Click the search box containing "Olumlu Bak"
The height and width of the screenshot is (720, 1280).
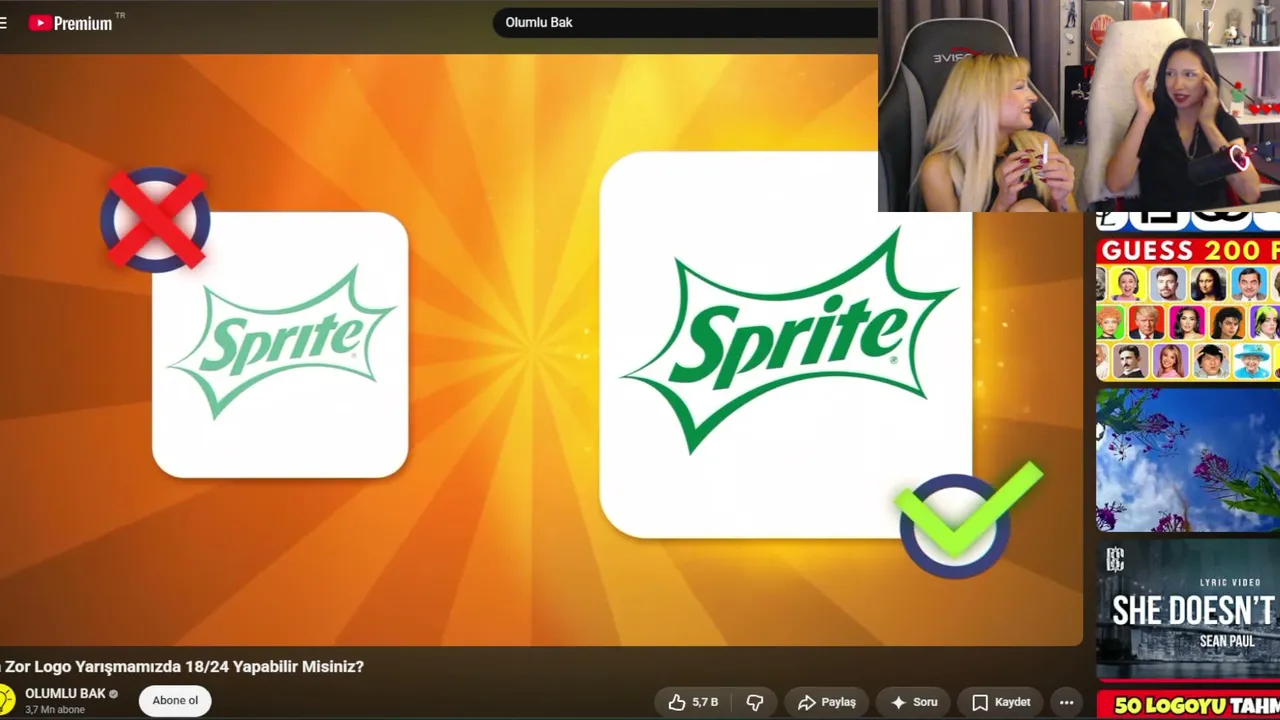tap(686, 22)
